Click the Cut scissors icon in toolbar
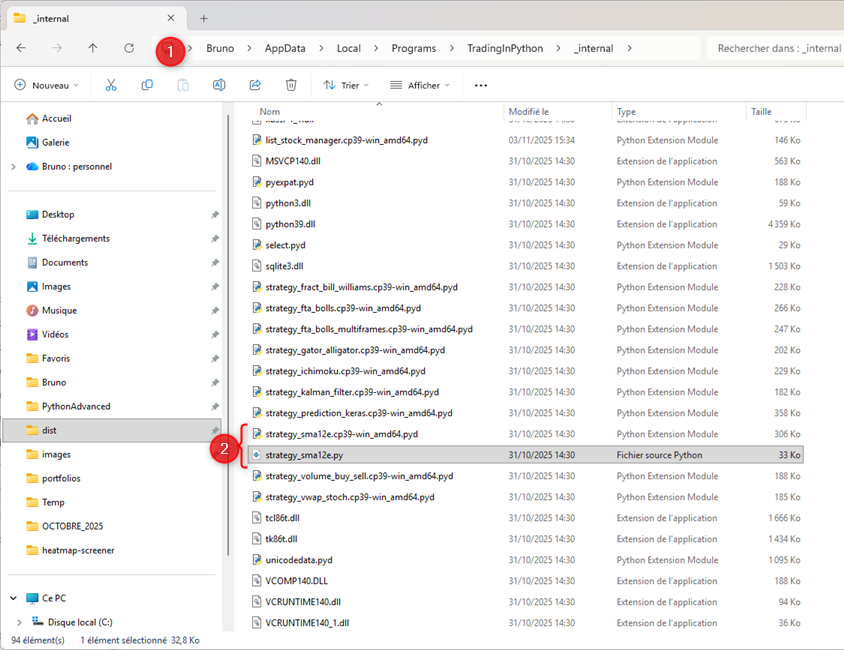The height and width of the screenshot is (650, 844). [x=111, y=86]
